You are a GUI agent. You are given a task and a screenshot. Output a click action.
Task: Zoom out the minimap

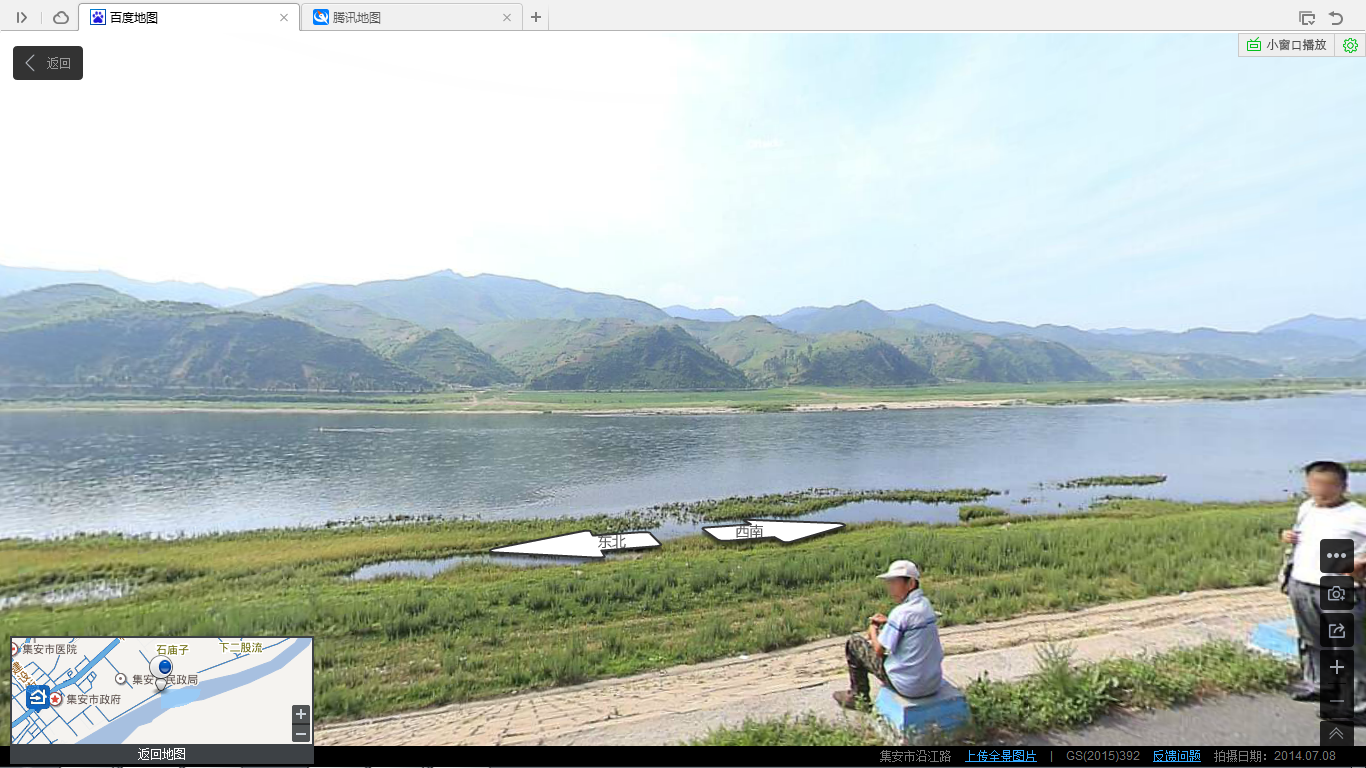(301, 734)
